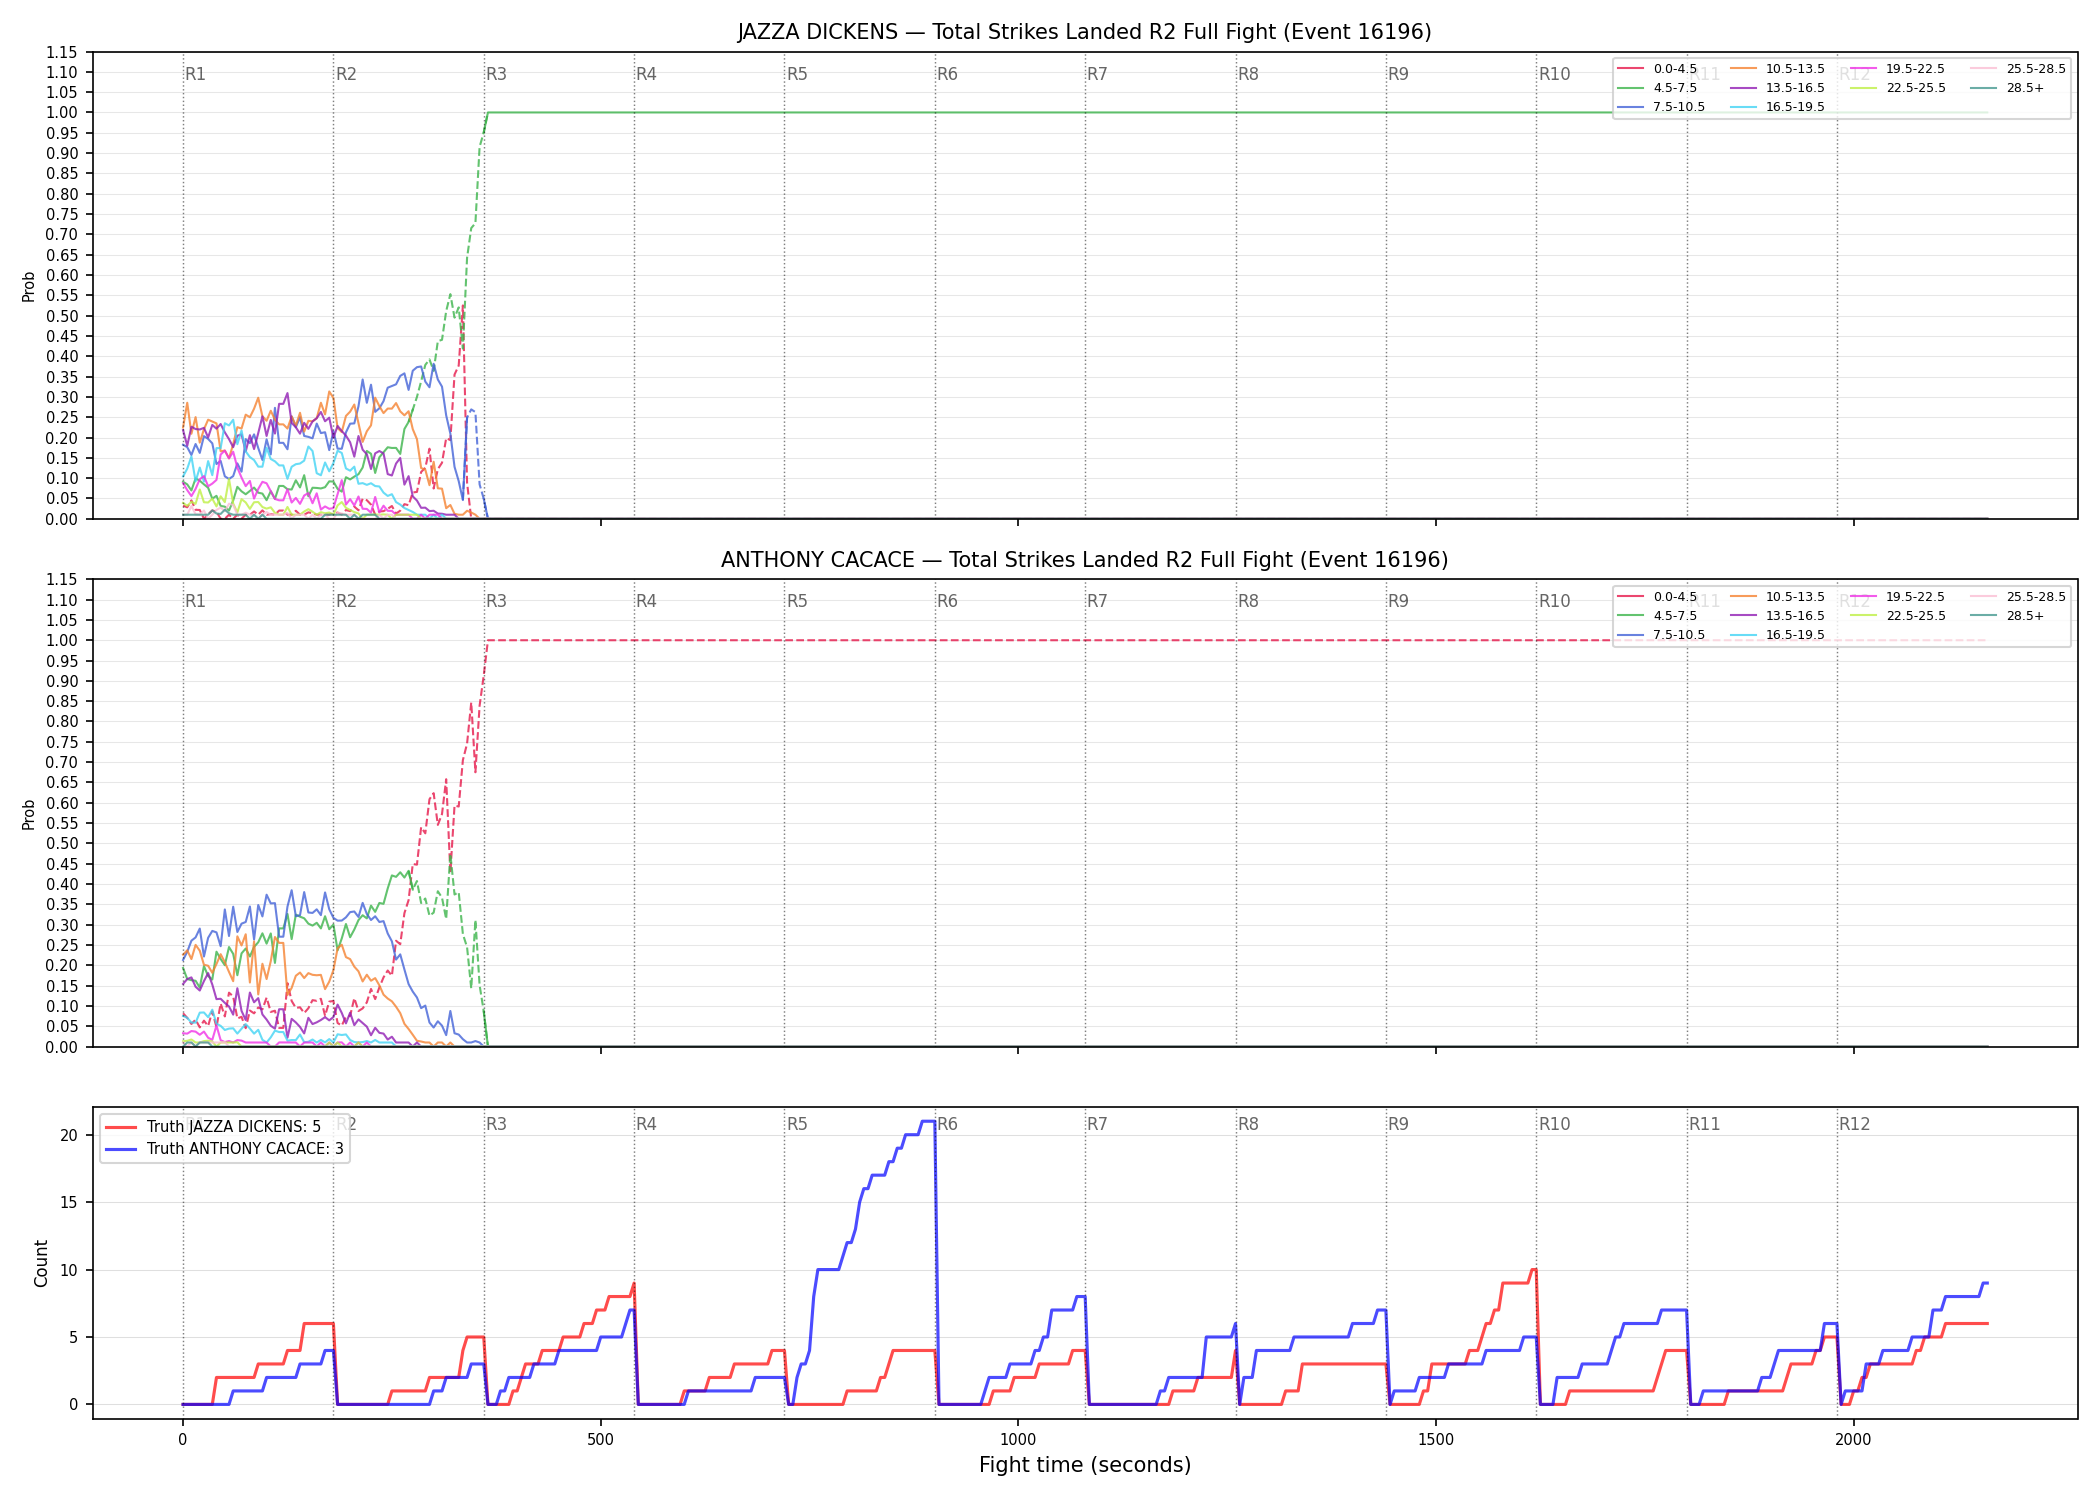Click the 1.00 tick on Jazza Dickens Prob axis

tap(62, 112)
